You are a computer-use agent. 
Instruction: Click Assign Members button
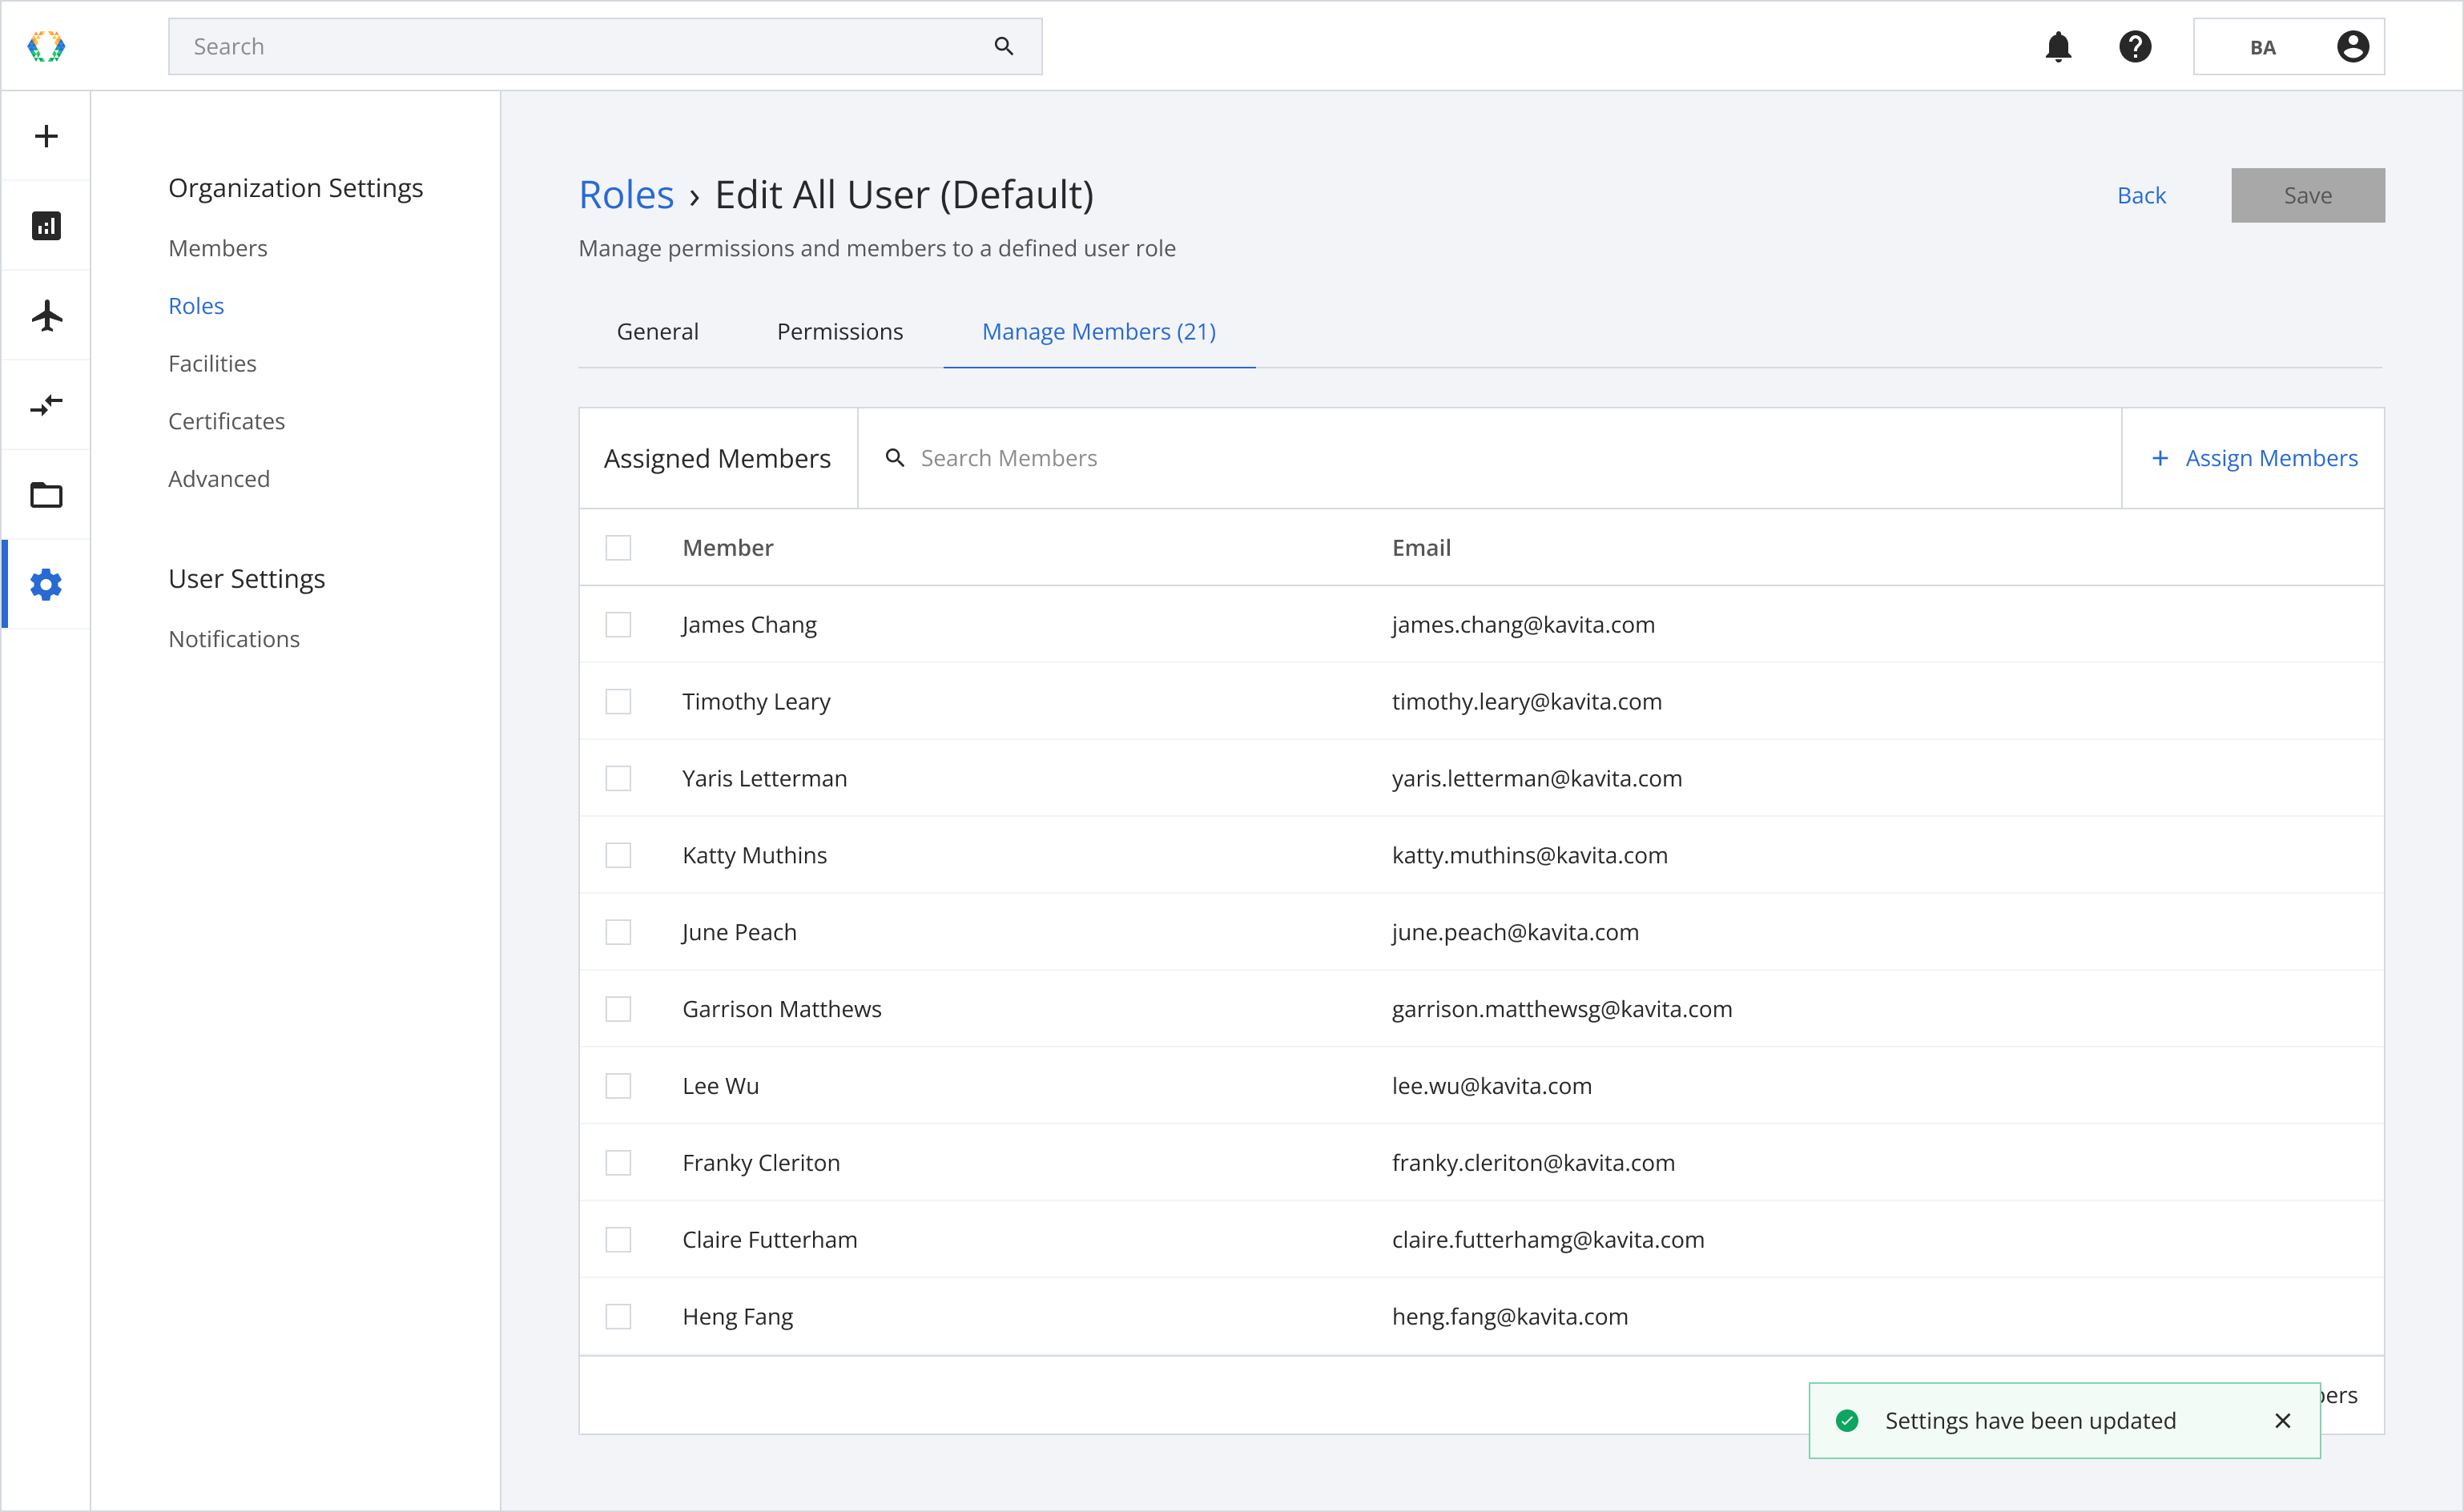(x=2253, y=458)
